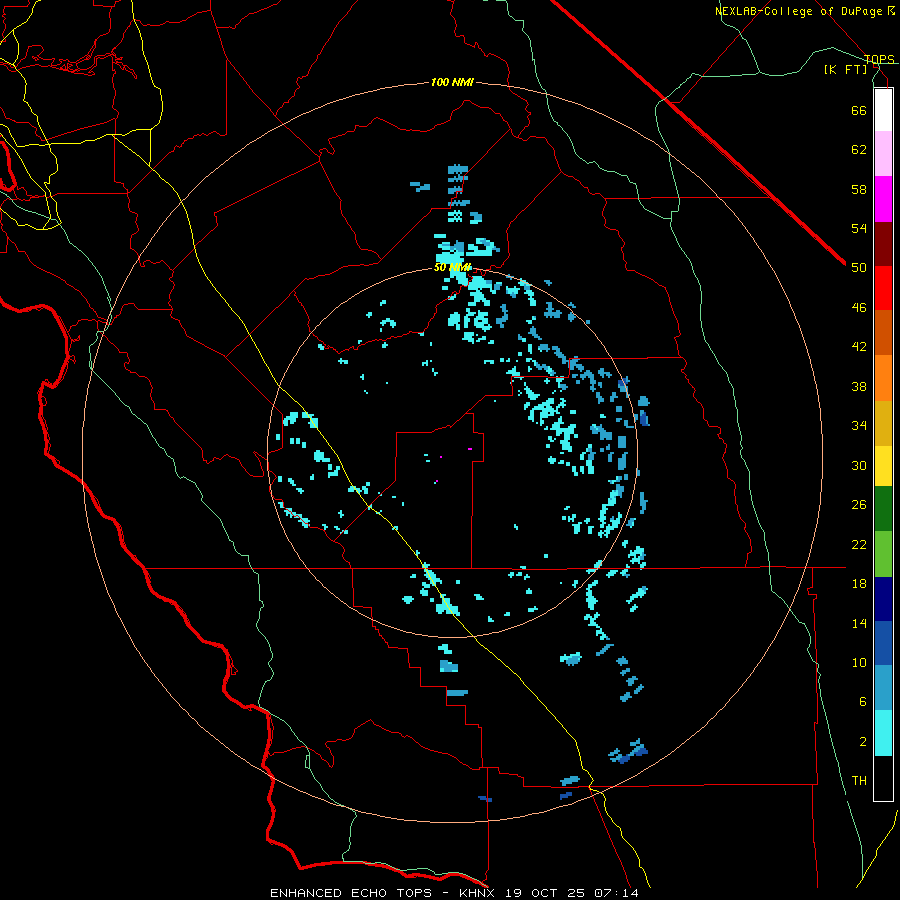Screen dimensions: 900x900
Task: Click the light green 26 kft swatch
Action: (883, 554)
